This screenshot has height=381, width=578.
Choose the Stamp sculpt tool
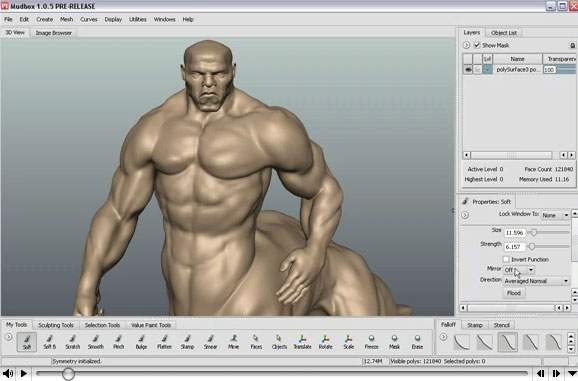[187, 342]
